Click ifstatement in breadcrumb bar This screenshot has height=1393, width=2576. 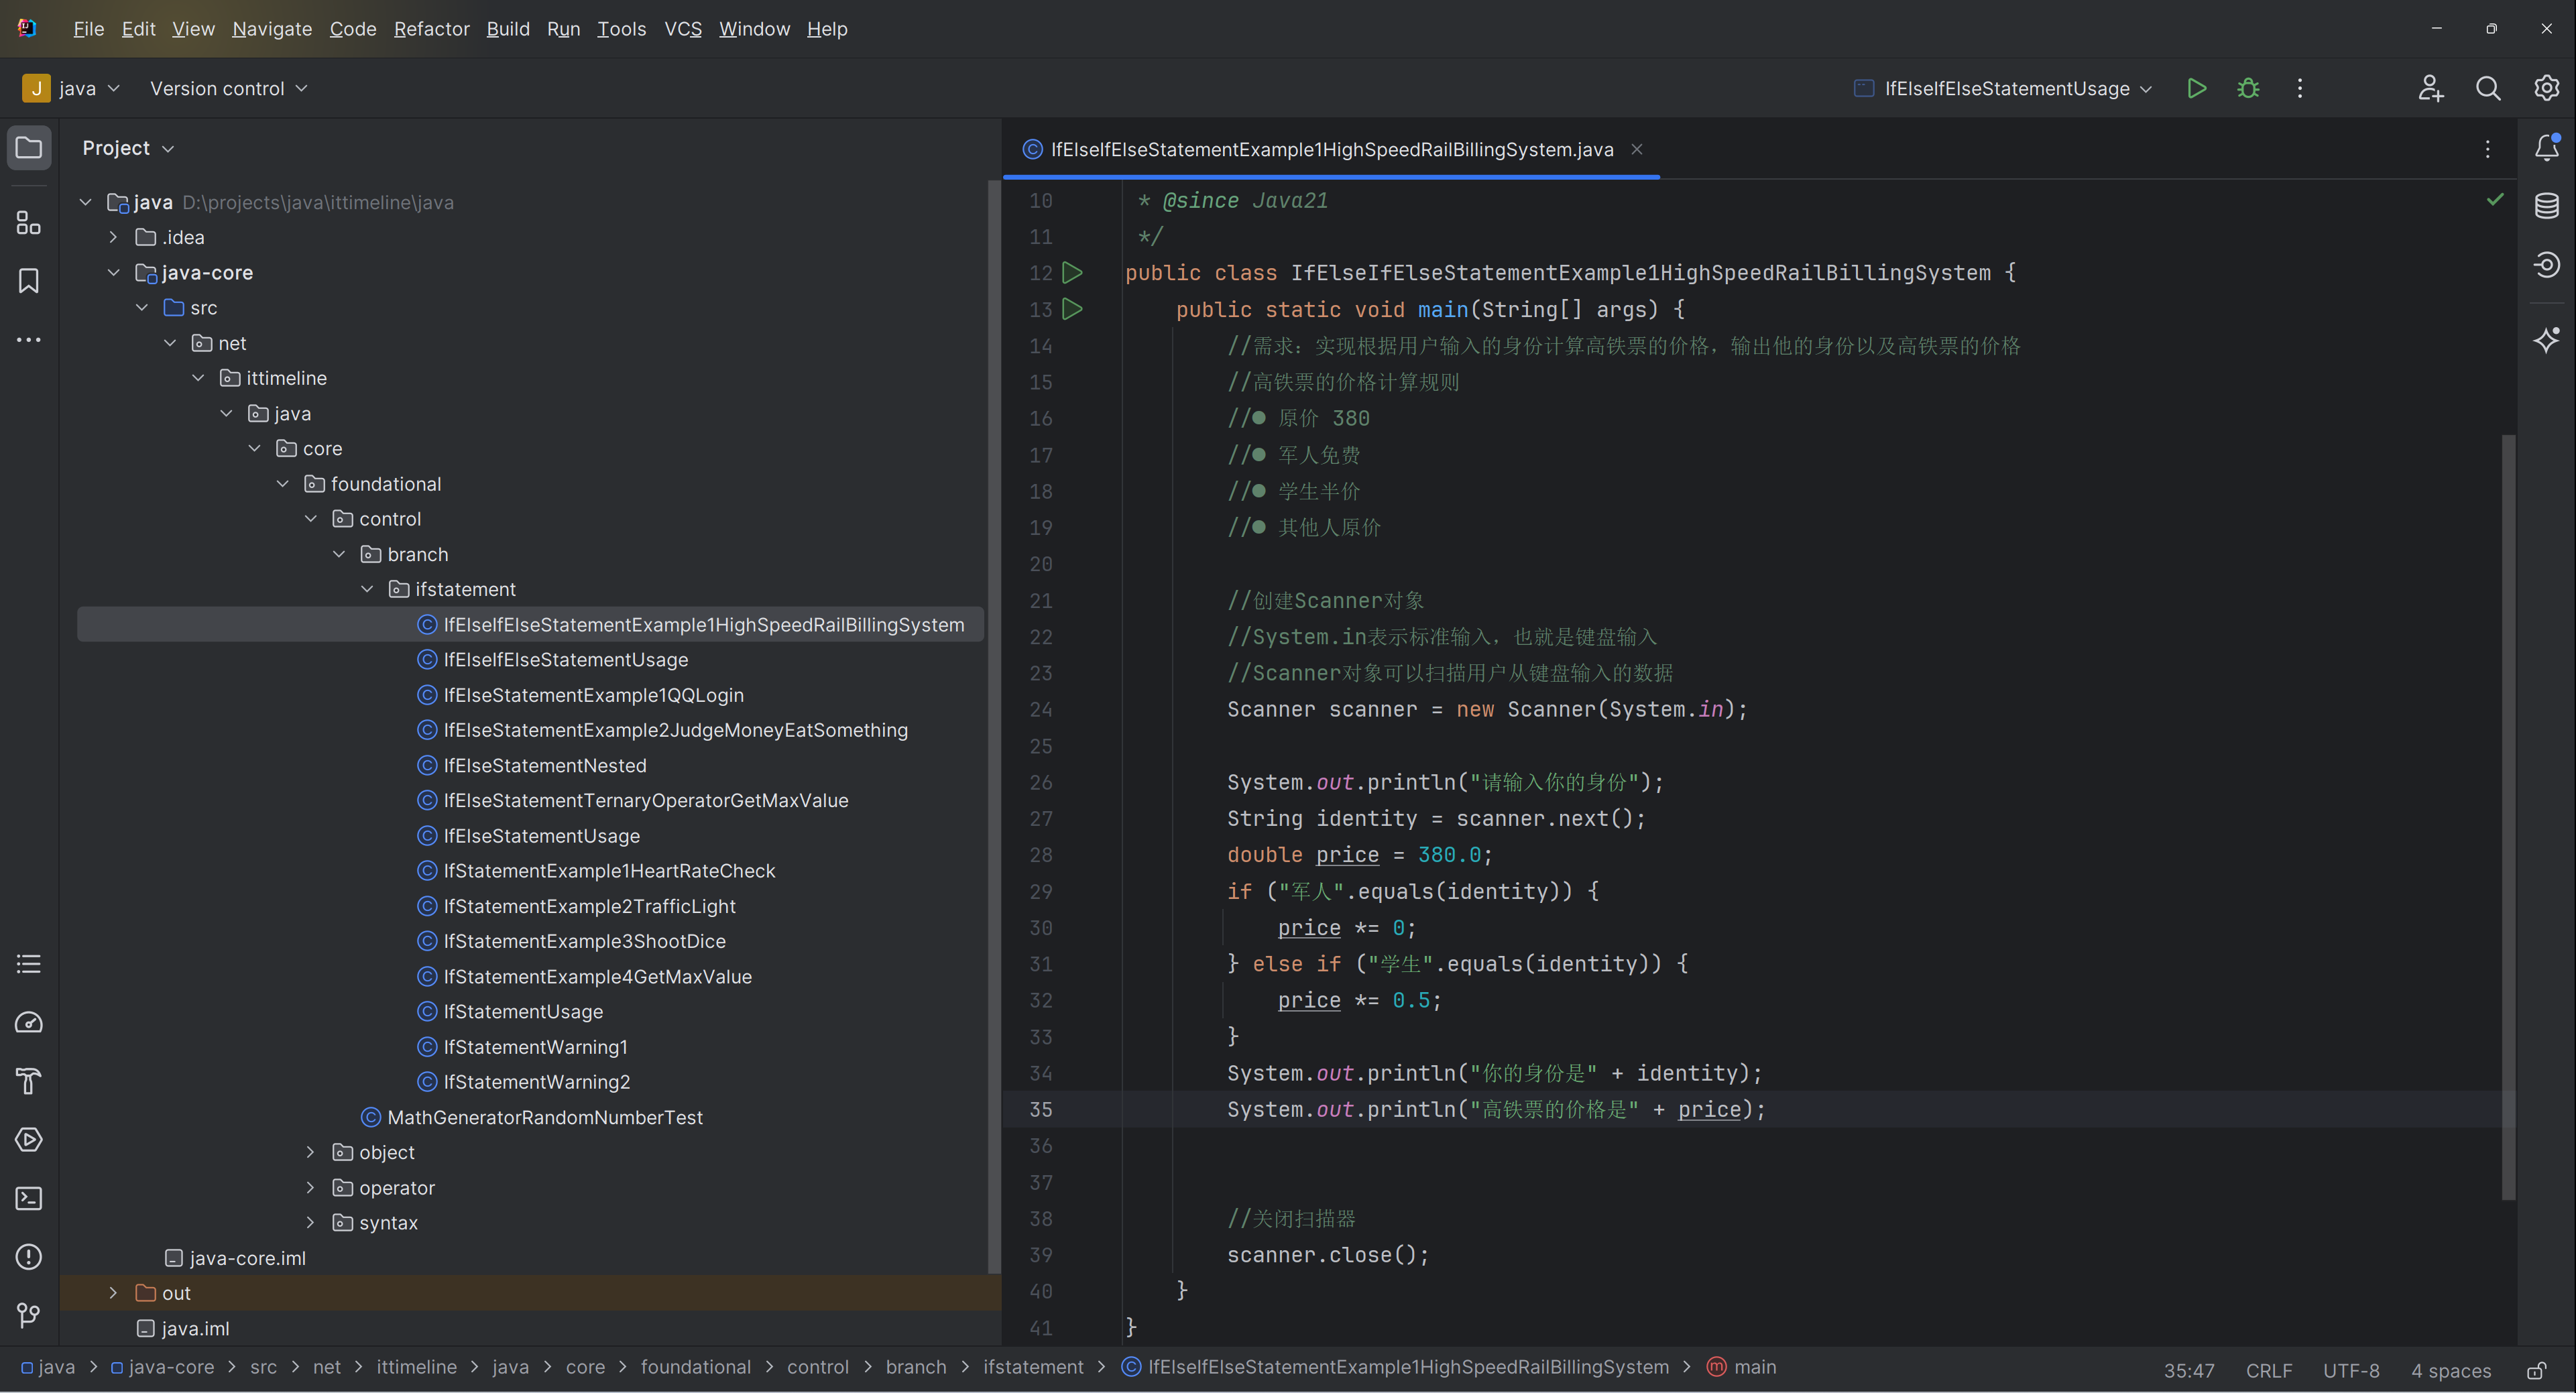tap(1033, 1367)
